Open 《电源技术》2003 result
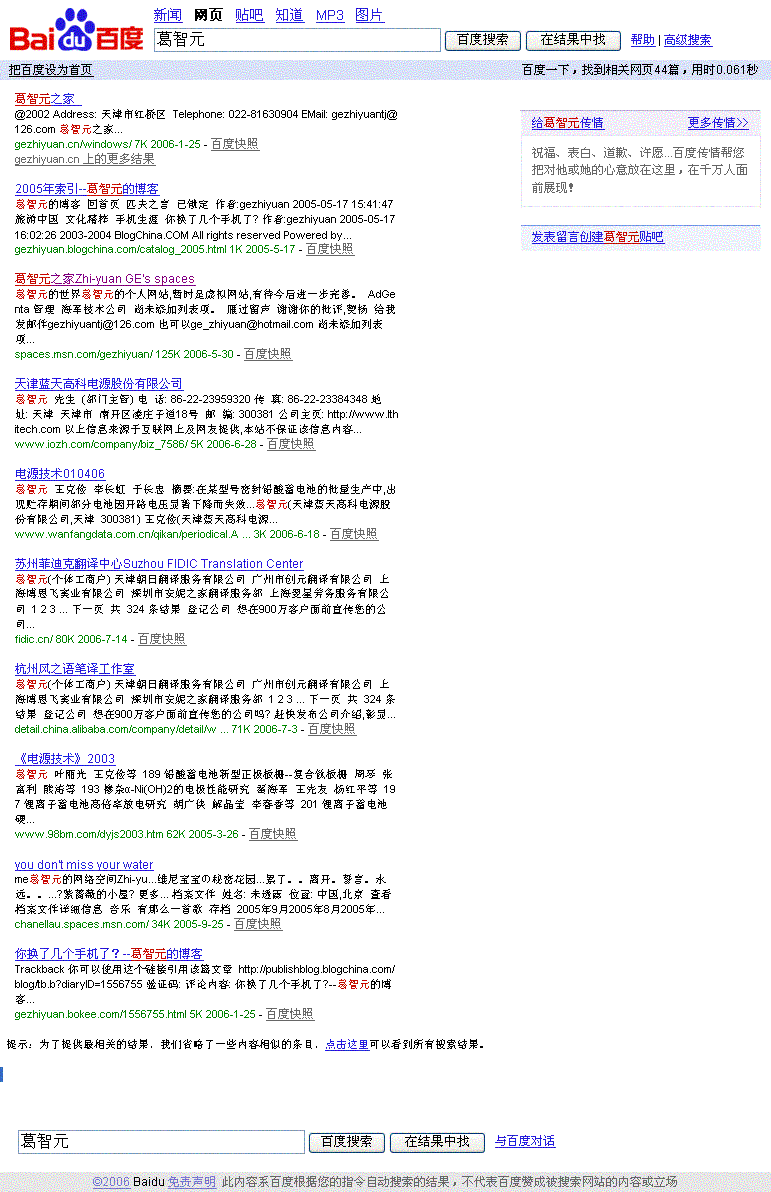771x1192 pixels. coord(65,759)
